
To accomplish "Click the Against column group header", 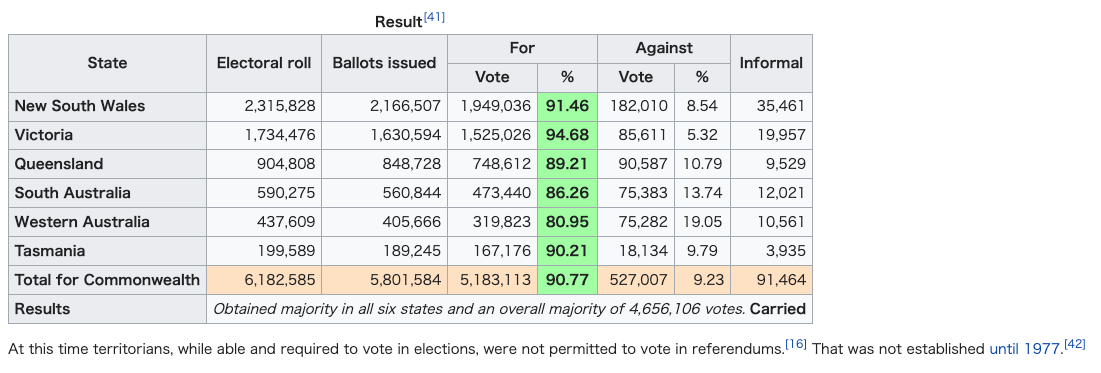I will click(x=664, y=48).
